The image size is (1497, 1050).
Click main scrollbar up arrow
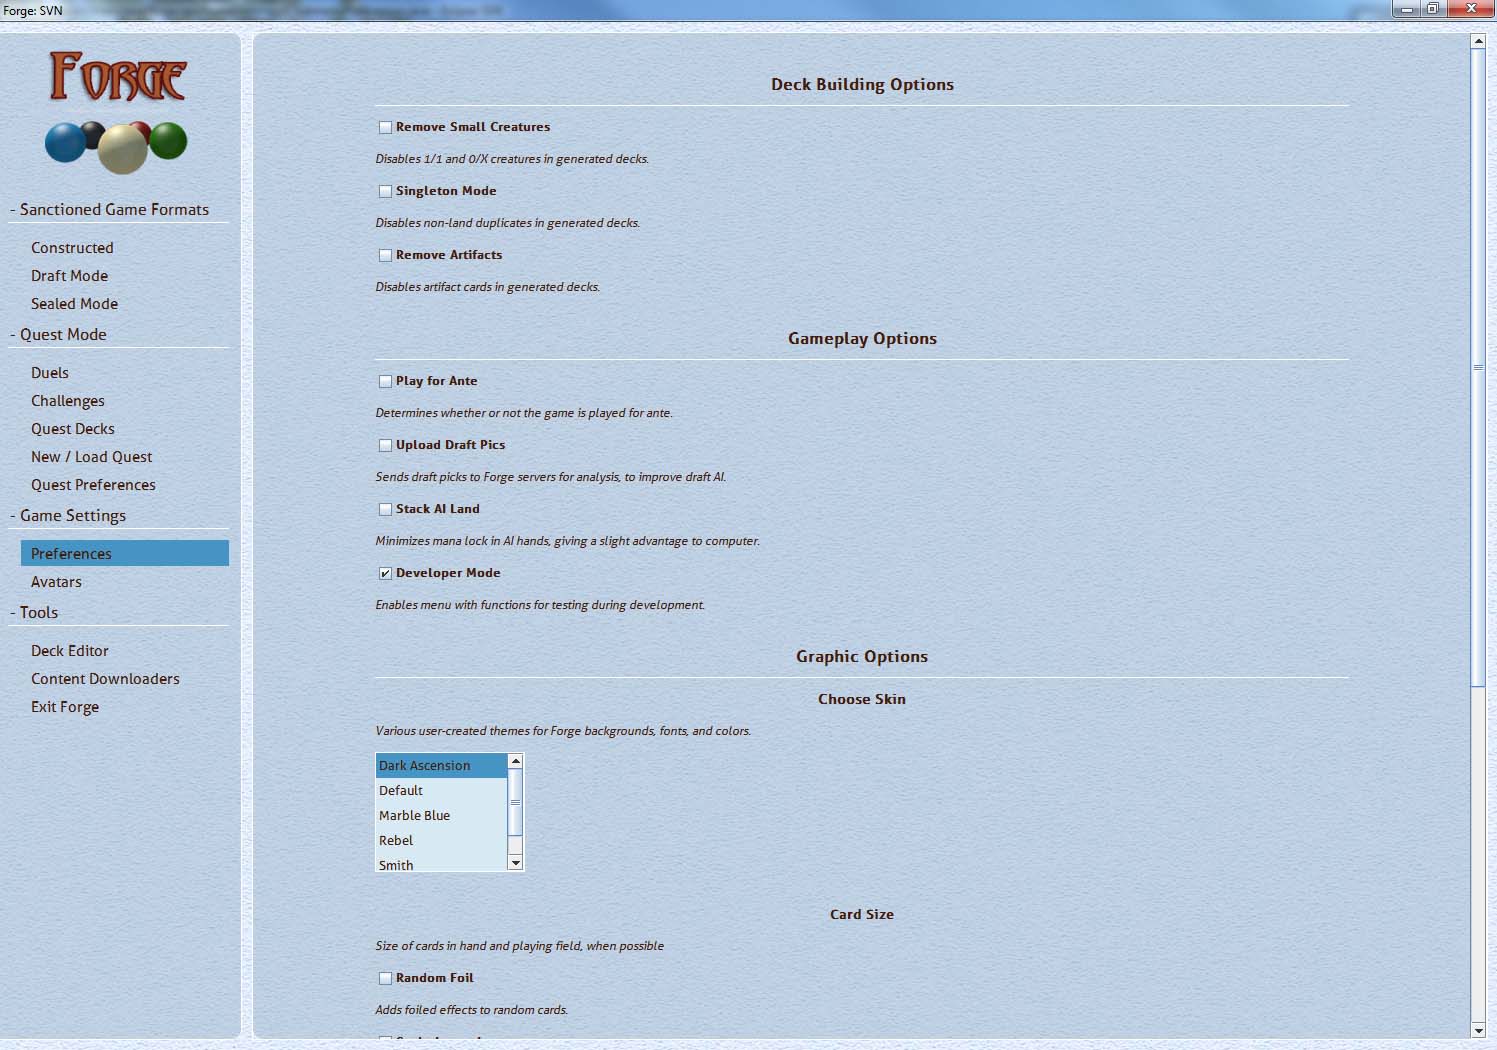(1478, 41)
